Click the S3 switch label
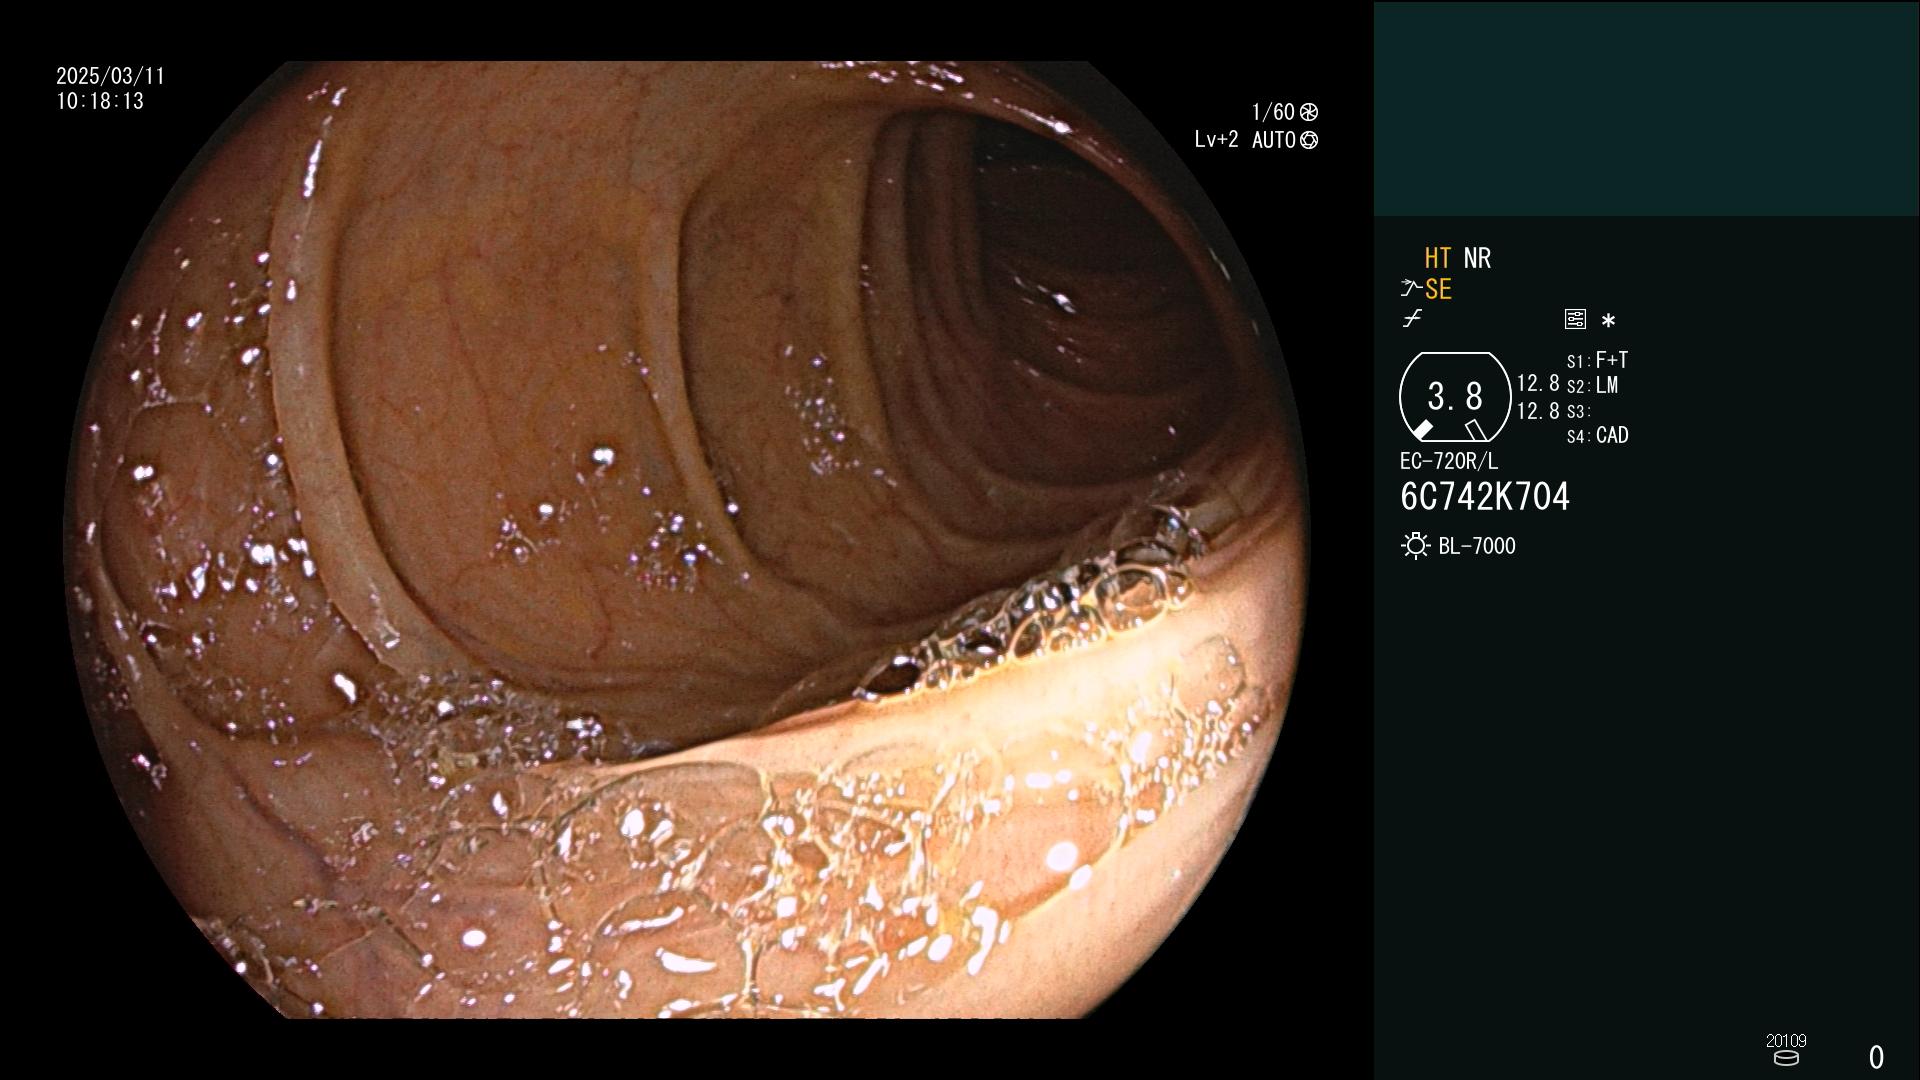The height and width of the screenshot is (1080, 1920). (1578, 411)
